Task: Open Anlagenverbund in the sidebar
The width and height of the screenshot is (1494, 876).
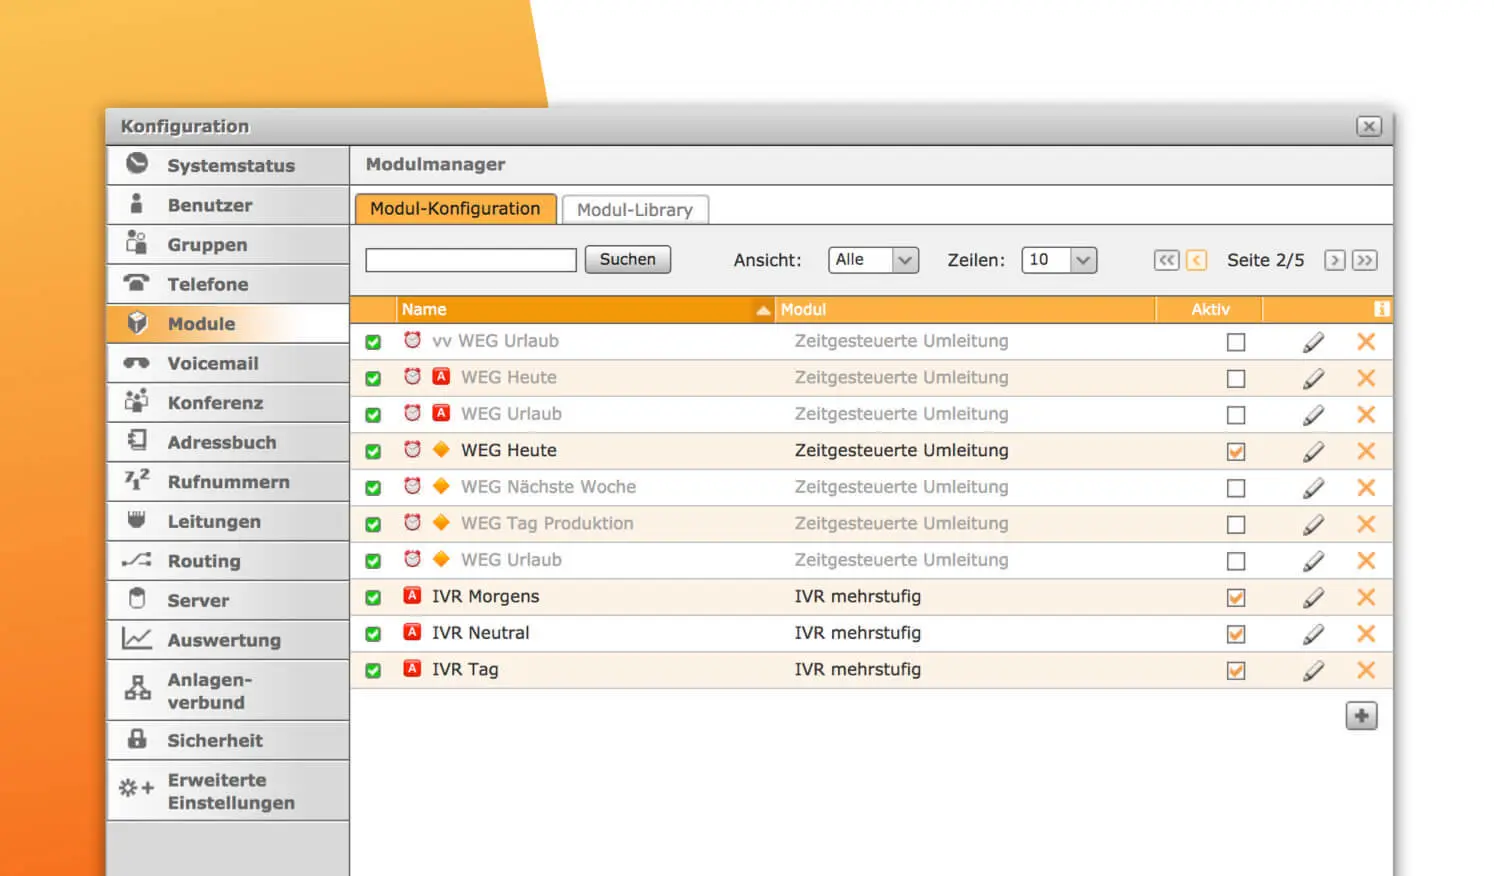Action: tap(228, 691)
